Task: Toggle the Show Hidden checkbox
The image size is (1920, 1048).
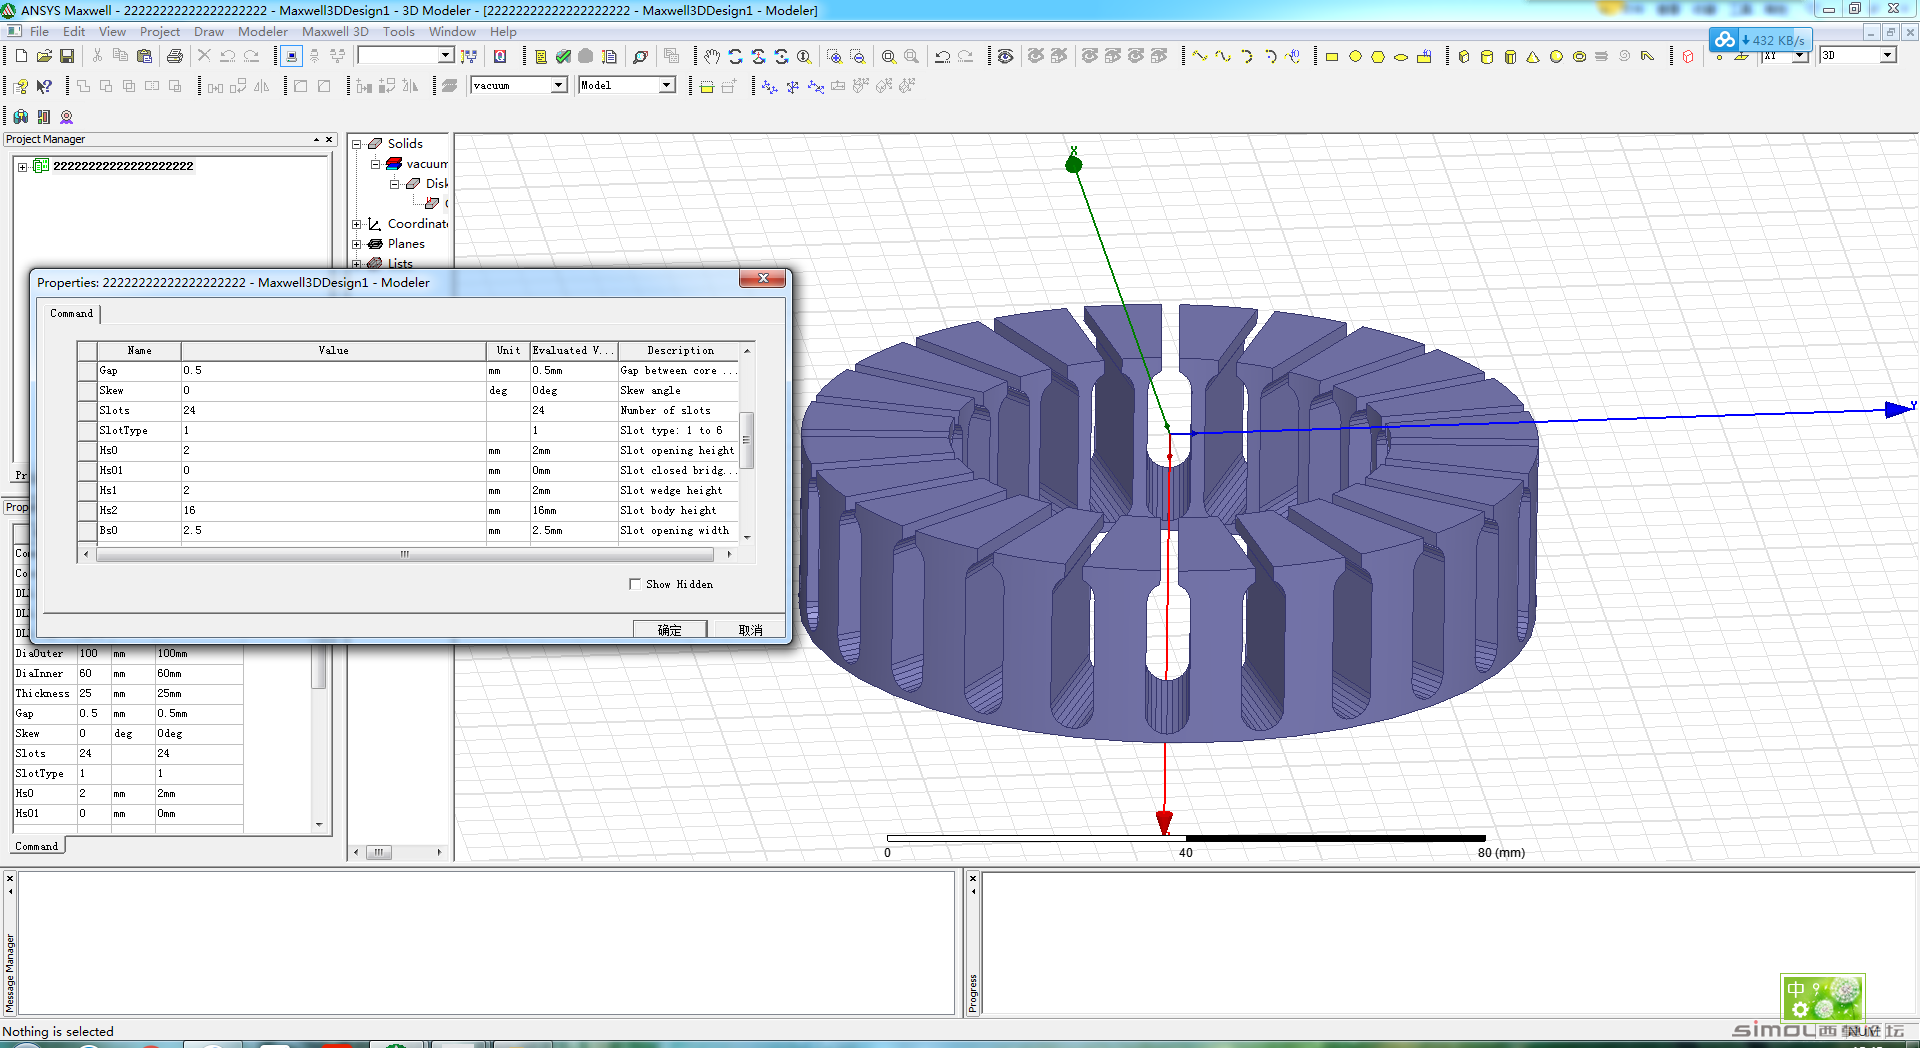Action: (x=634, y=584)
